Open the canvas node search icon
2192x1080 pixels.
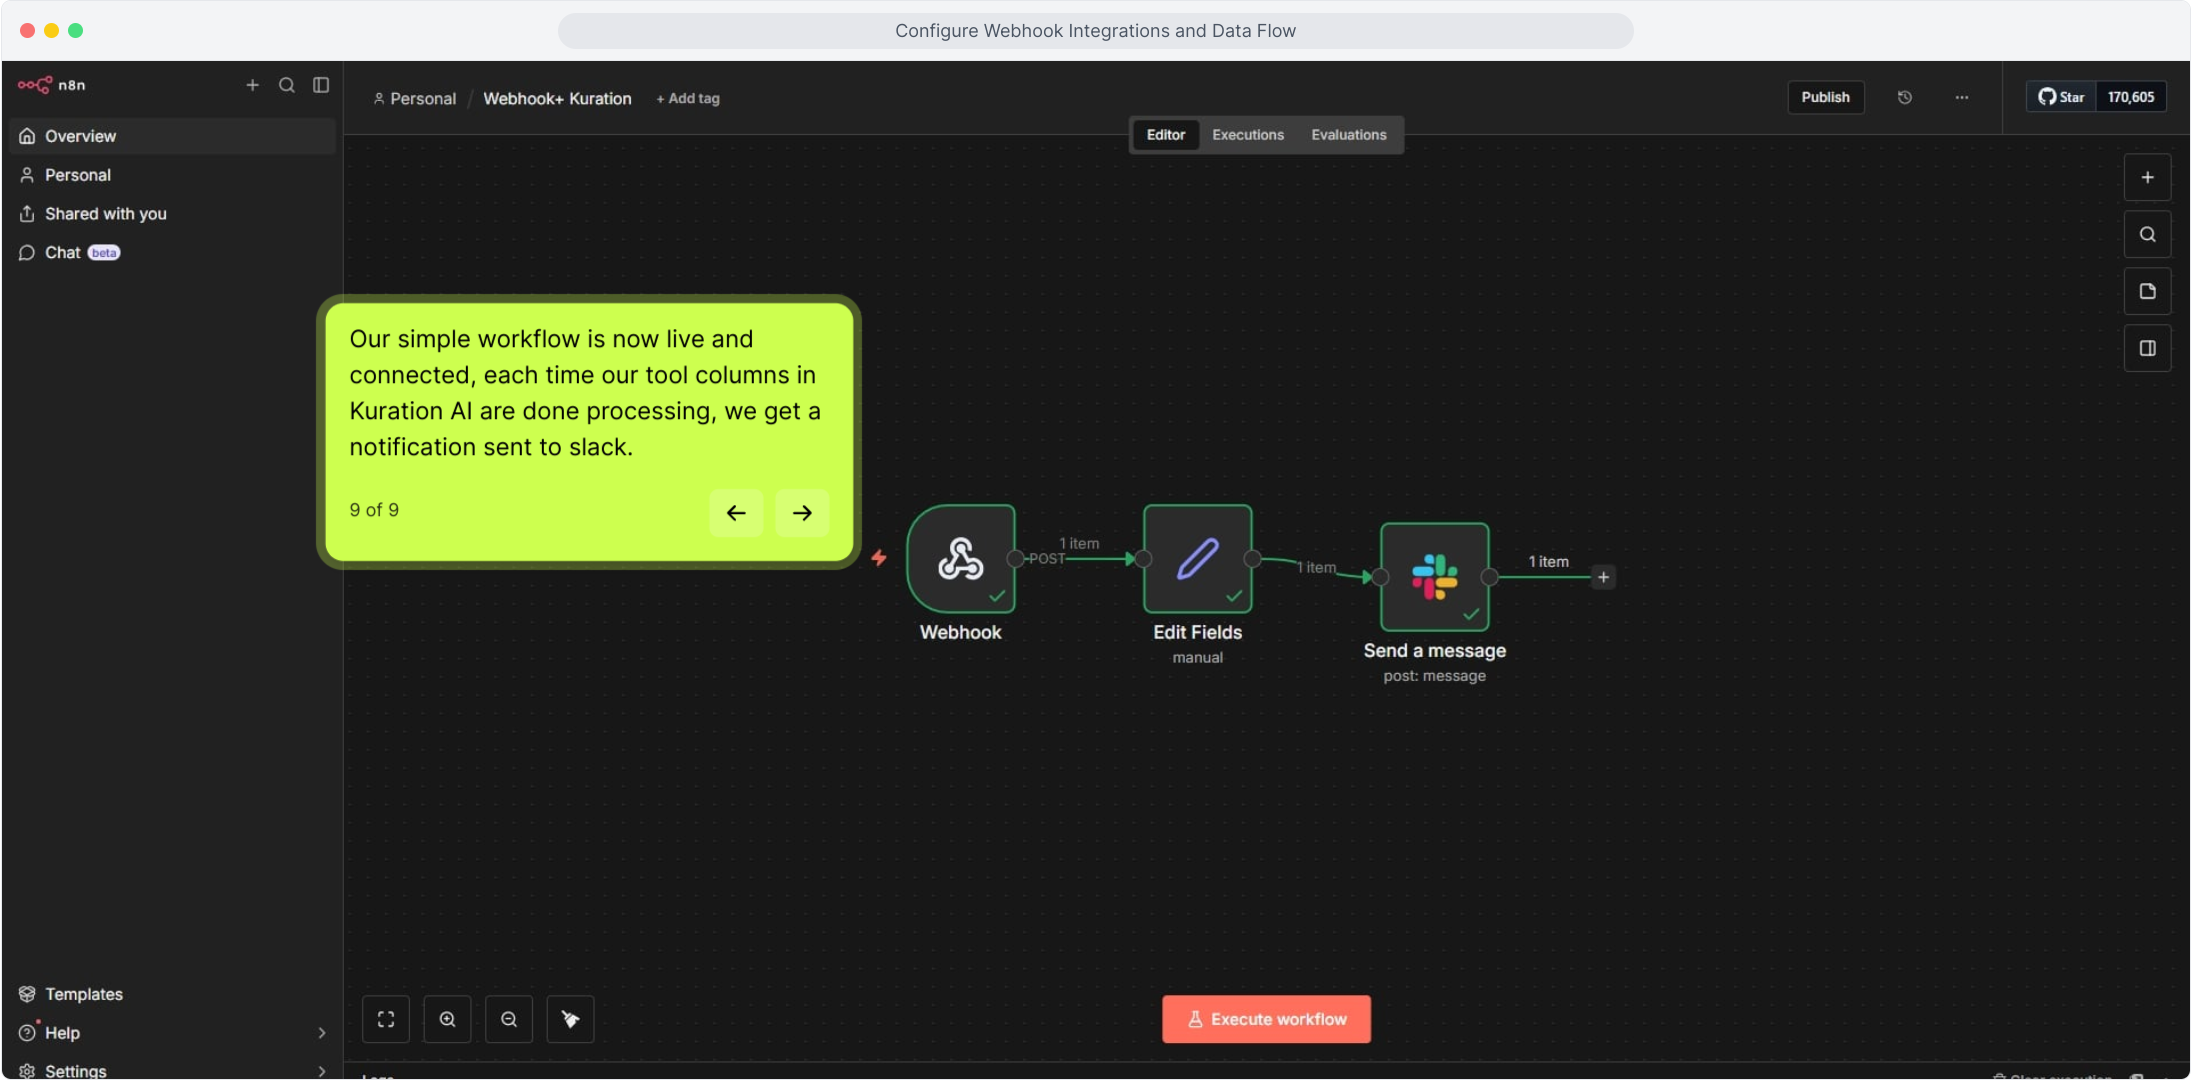click(2147, 235)
